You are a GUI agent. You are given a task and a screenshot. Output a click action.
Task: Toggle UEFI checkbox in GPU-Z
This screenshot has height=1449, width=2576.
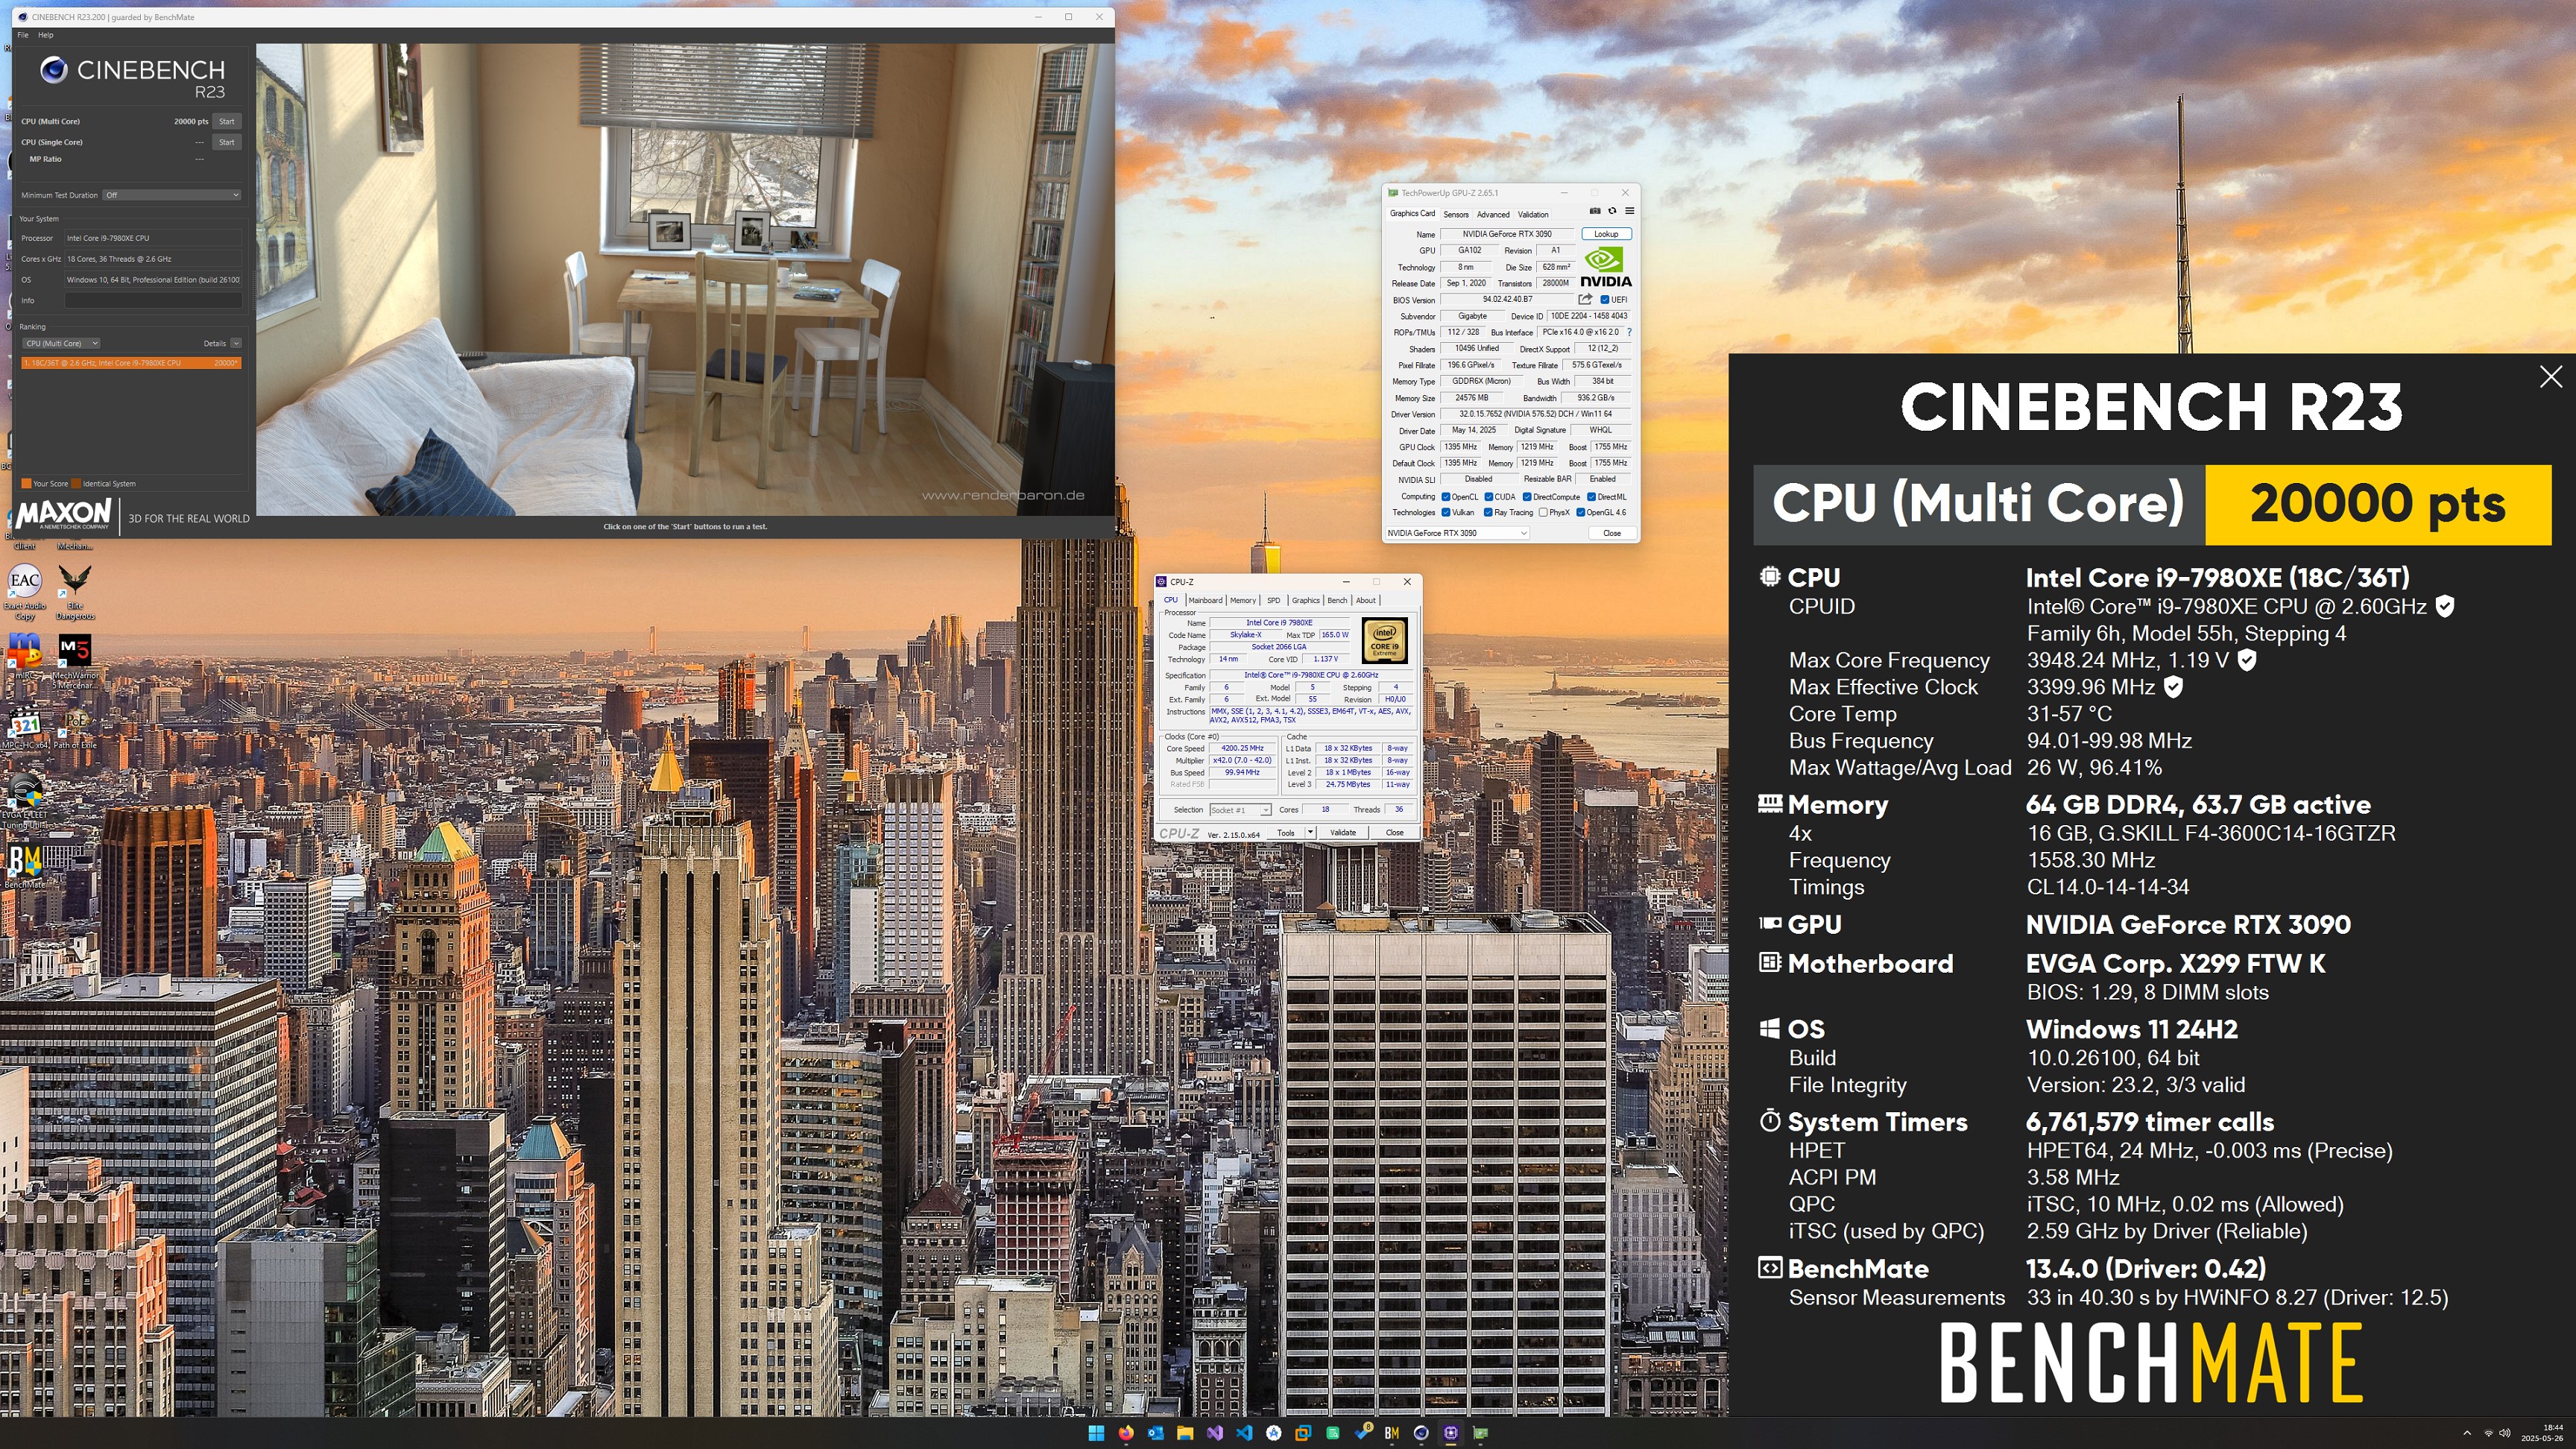pos(1605,300)
